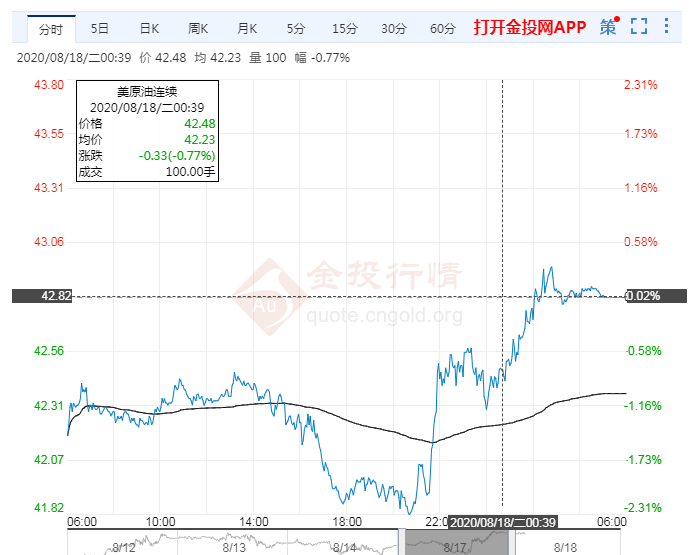Open the strategy (策) icon
The height and width of the screenshot is (555, 694).
pyautogui.click(x=608, y=27)
